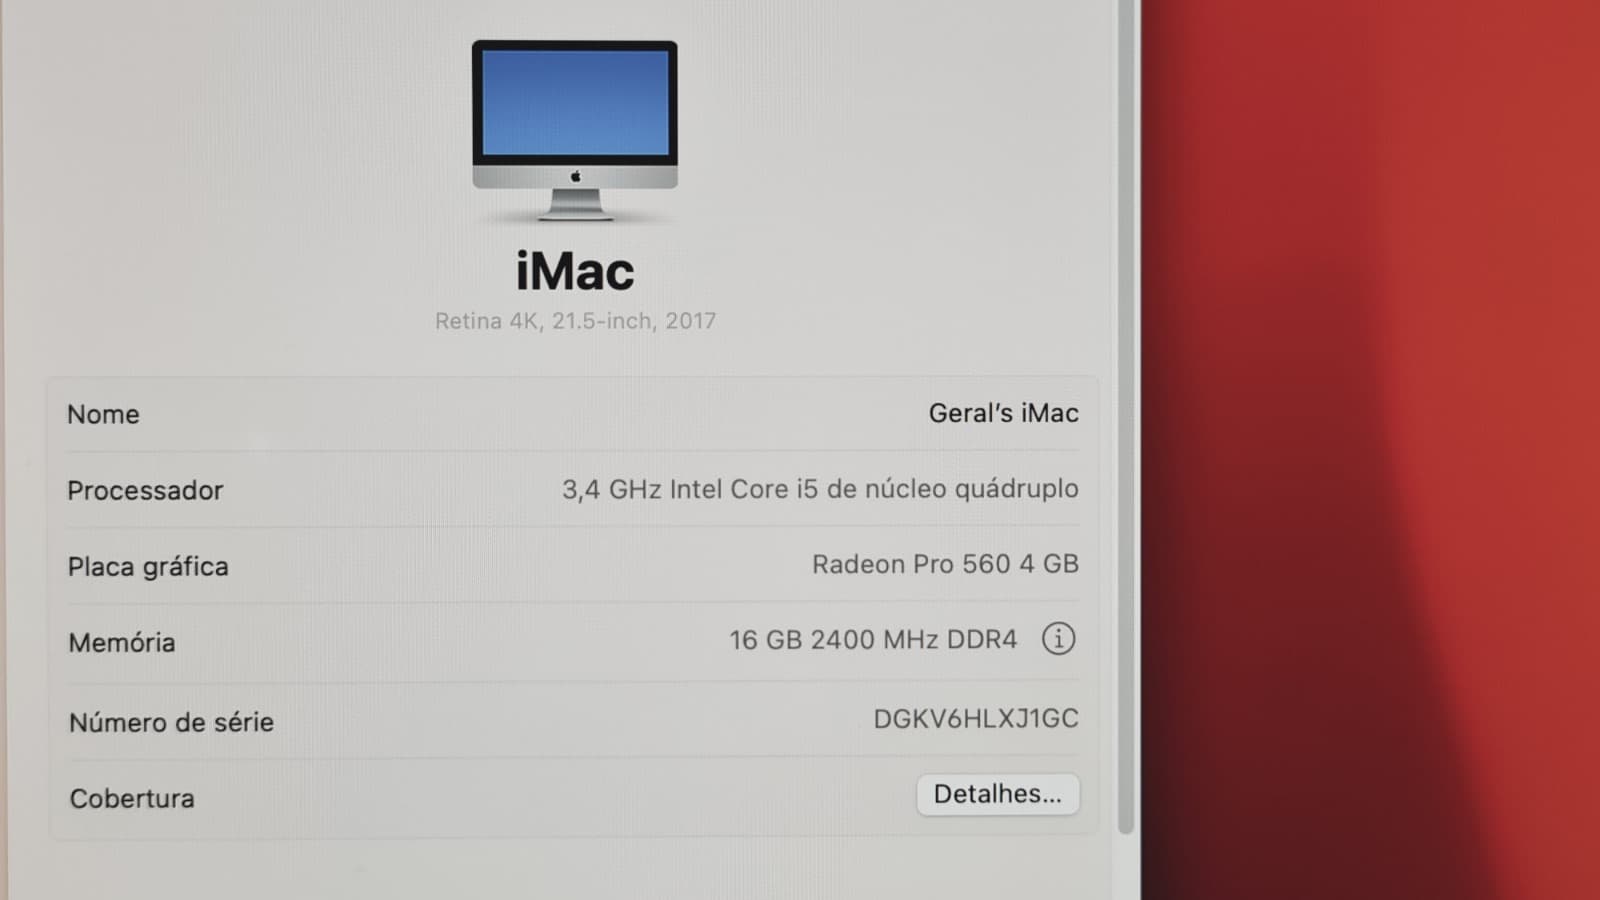Click the "Número de série" label
Image resolution: width=1600 pixels, height=900 pixels.
click(x=171, y=722)
